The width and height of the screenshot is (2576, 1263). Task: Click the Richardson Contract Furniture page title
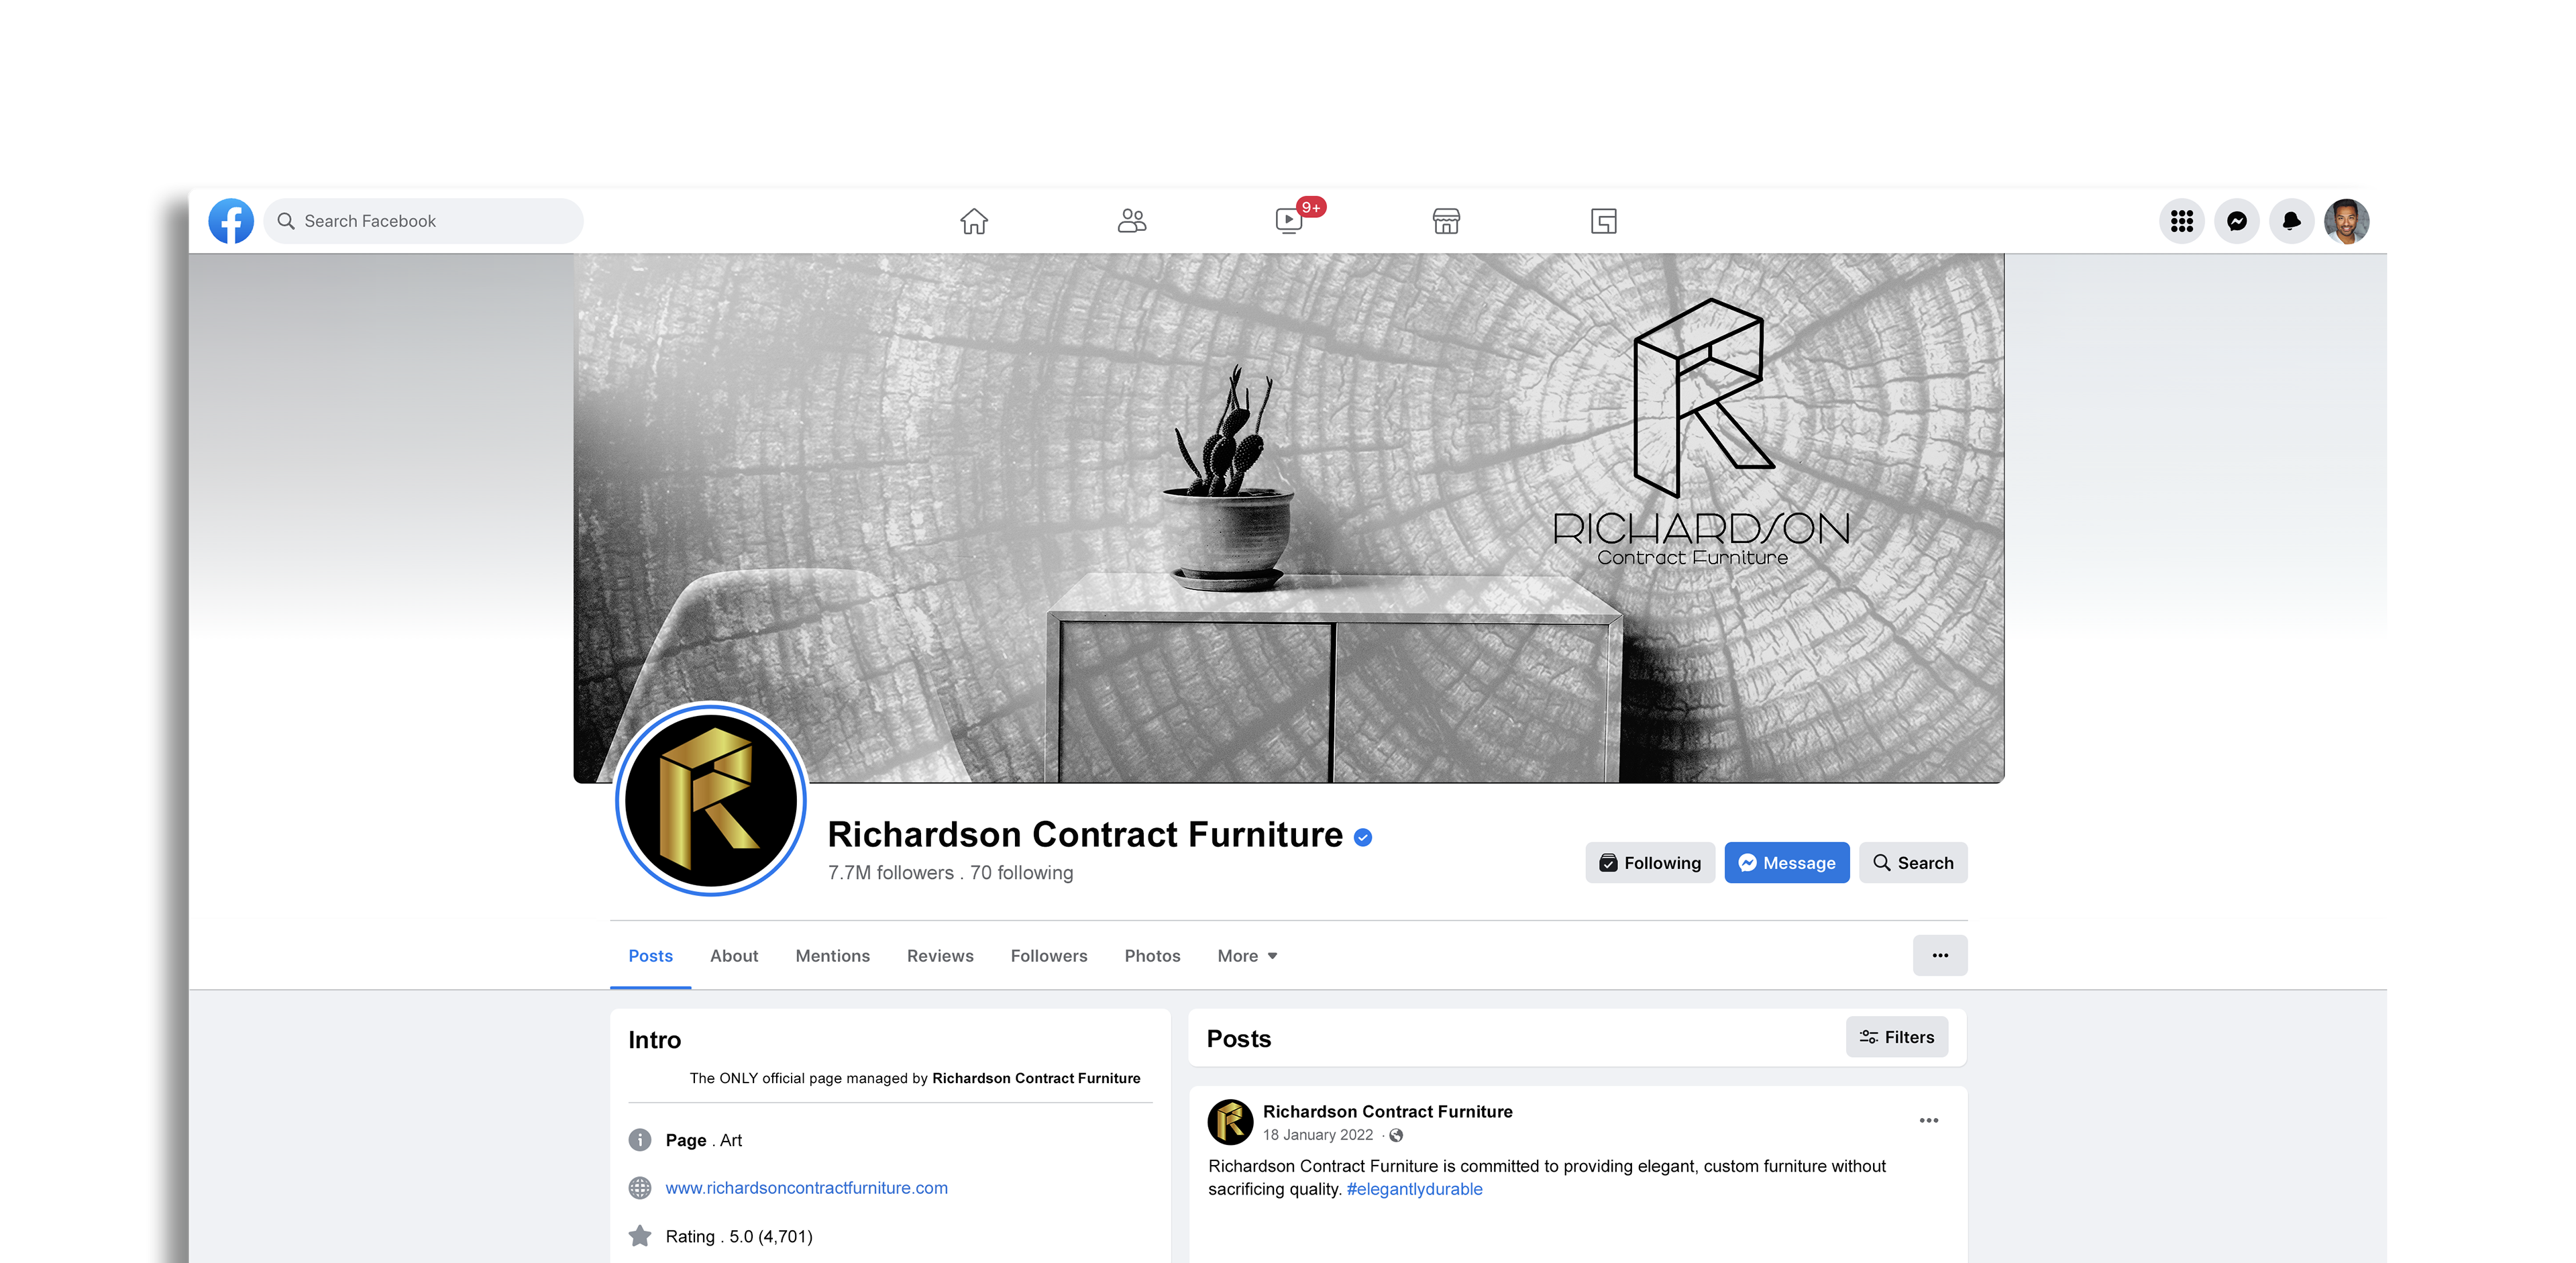point(1085,835)
